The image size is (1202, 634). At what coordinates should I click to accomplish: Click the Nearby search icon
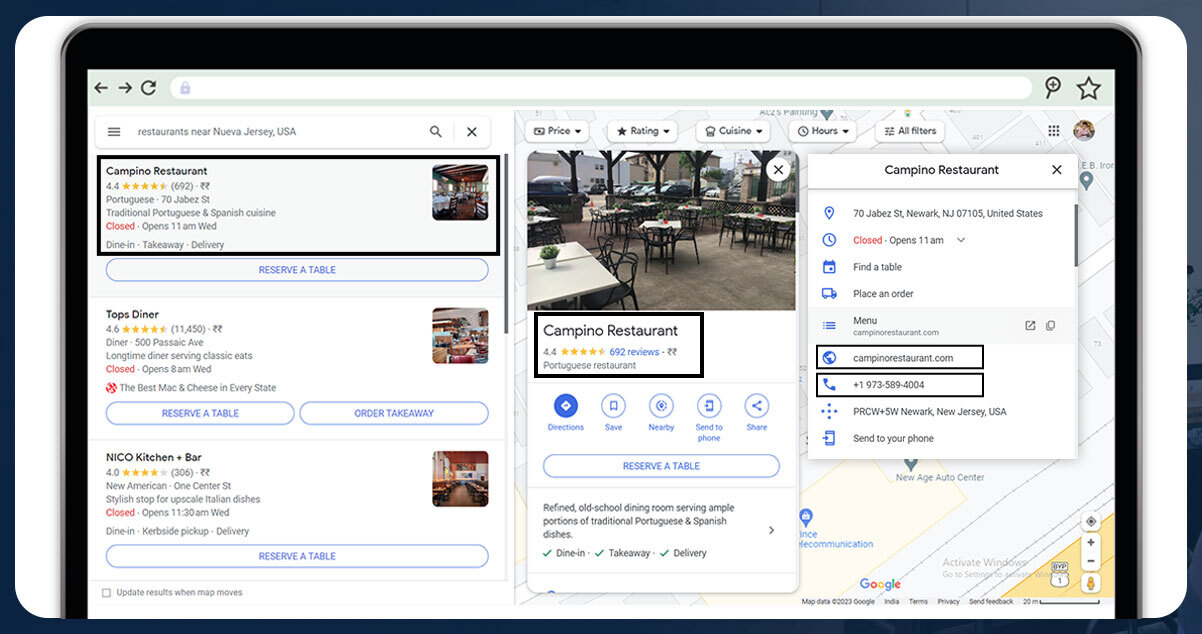click(x=661, y=406)
